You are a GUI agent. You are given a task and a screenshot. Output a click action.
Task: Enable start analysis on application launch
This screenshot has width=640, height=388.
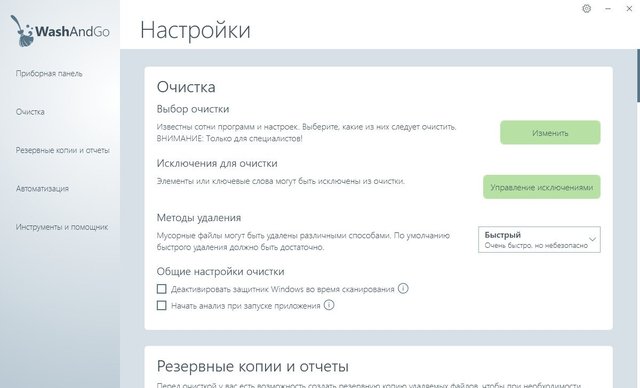click(162, 305)
